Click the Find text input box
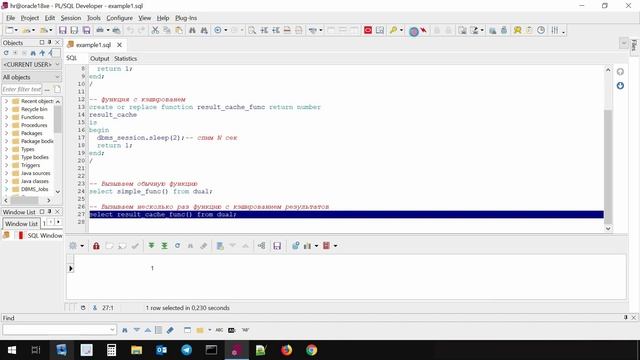Screen dimensions: 640x360 coord(56,330)
